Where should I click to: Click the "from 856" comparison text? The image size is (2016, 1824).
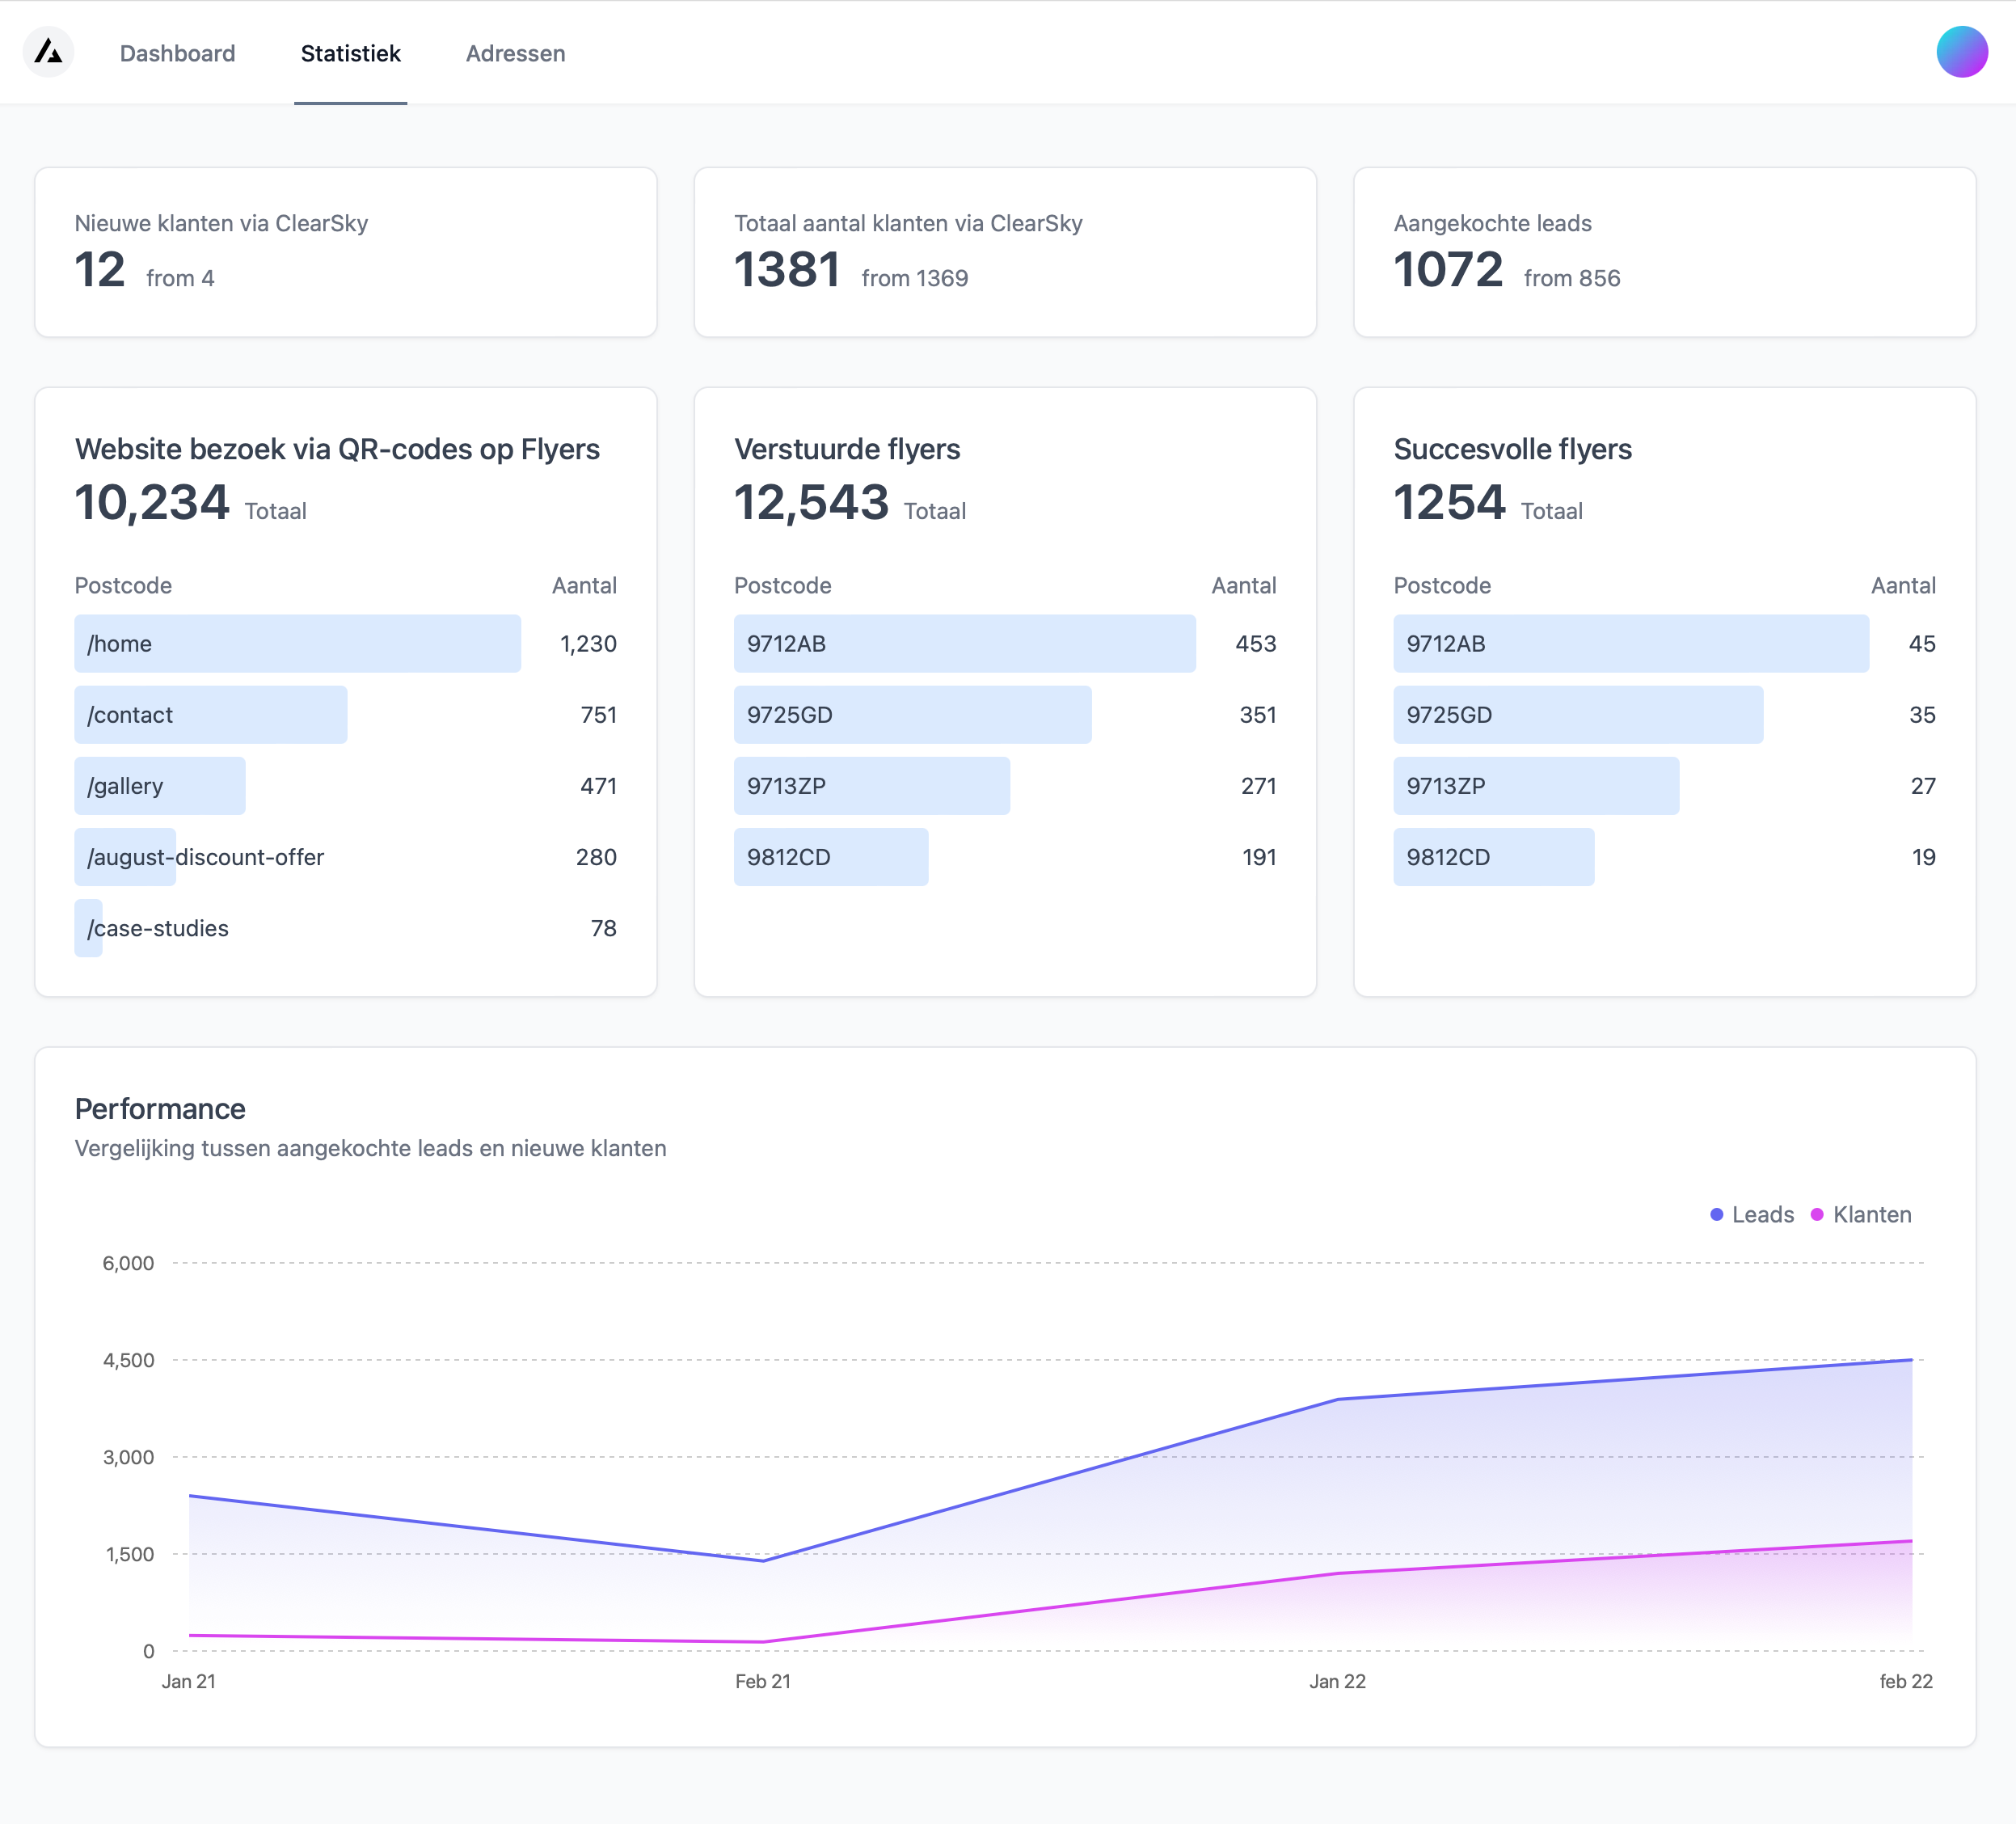point(1572,278)
